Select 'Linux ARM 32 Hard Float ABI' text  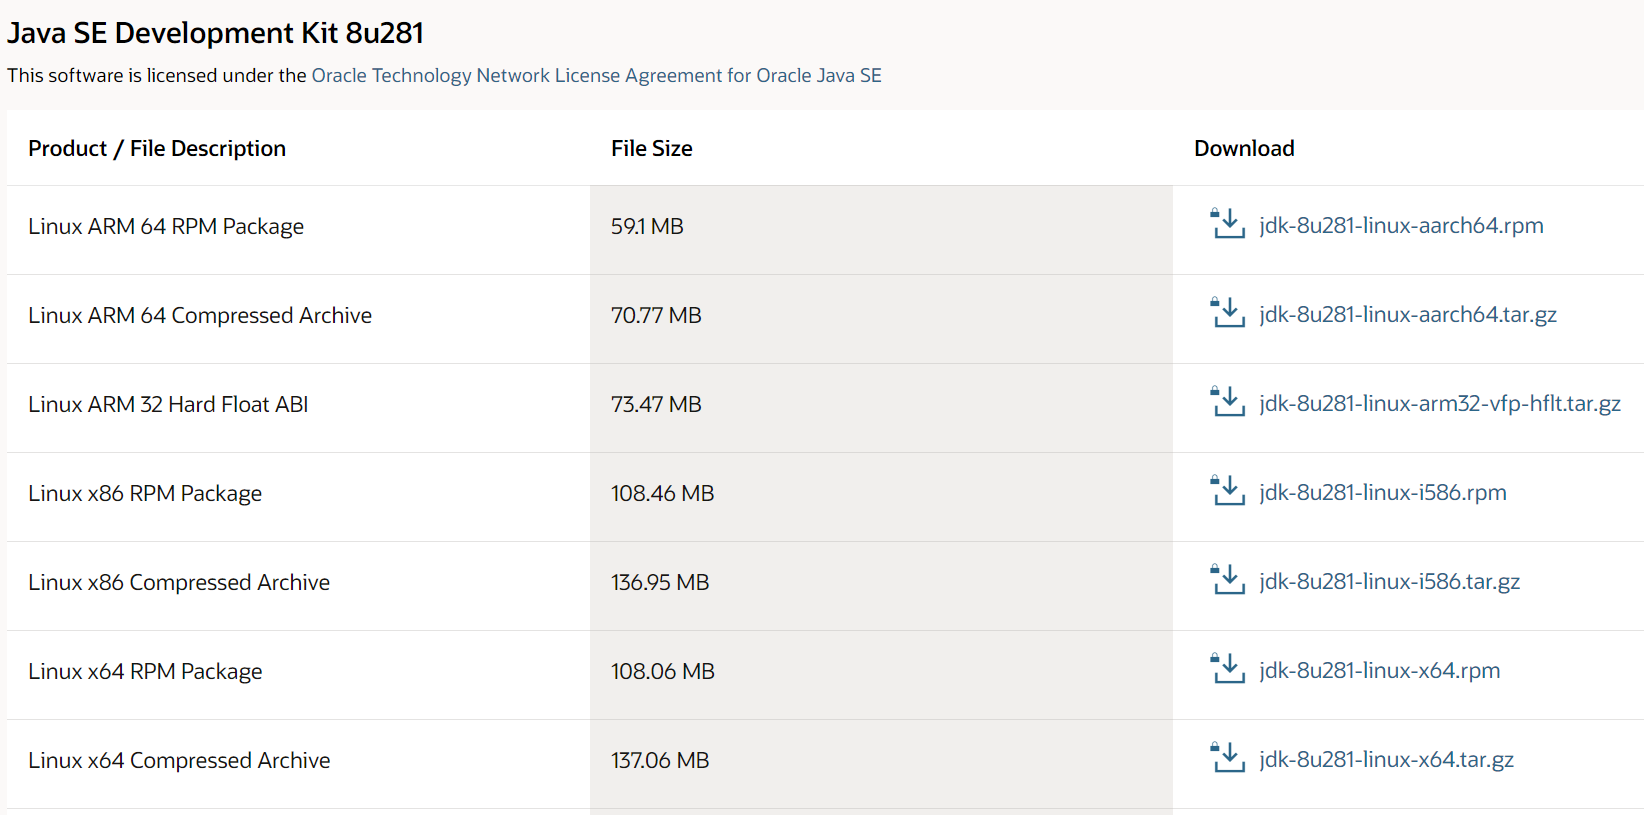coord(168,405)
